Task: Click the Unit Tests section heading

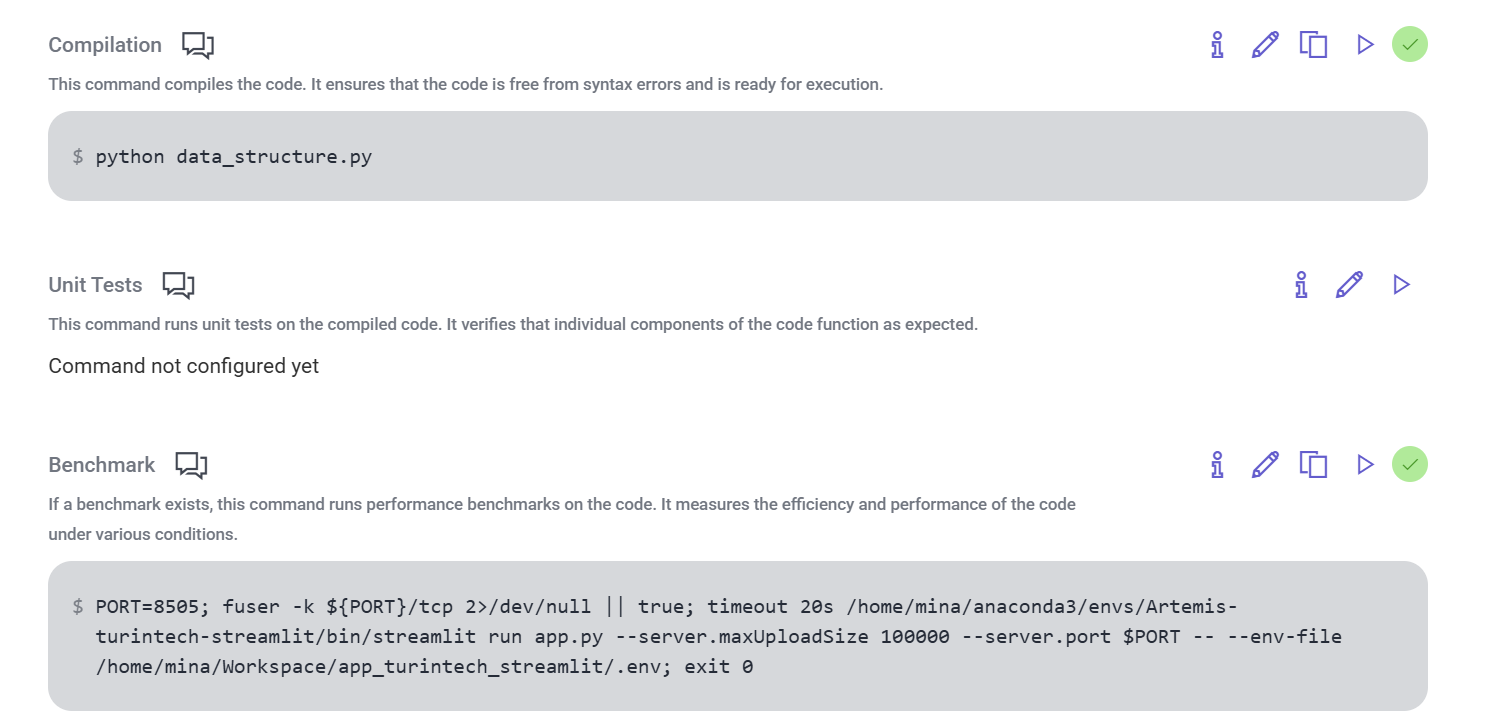Action: (x=95, y=285)
